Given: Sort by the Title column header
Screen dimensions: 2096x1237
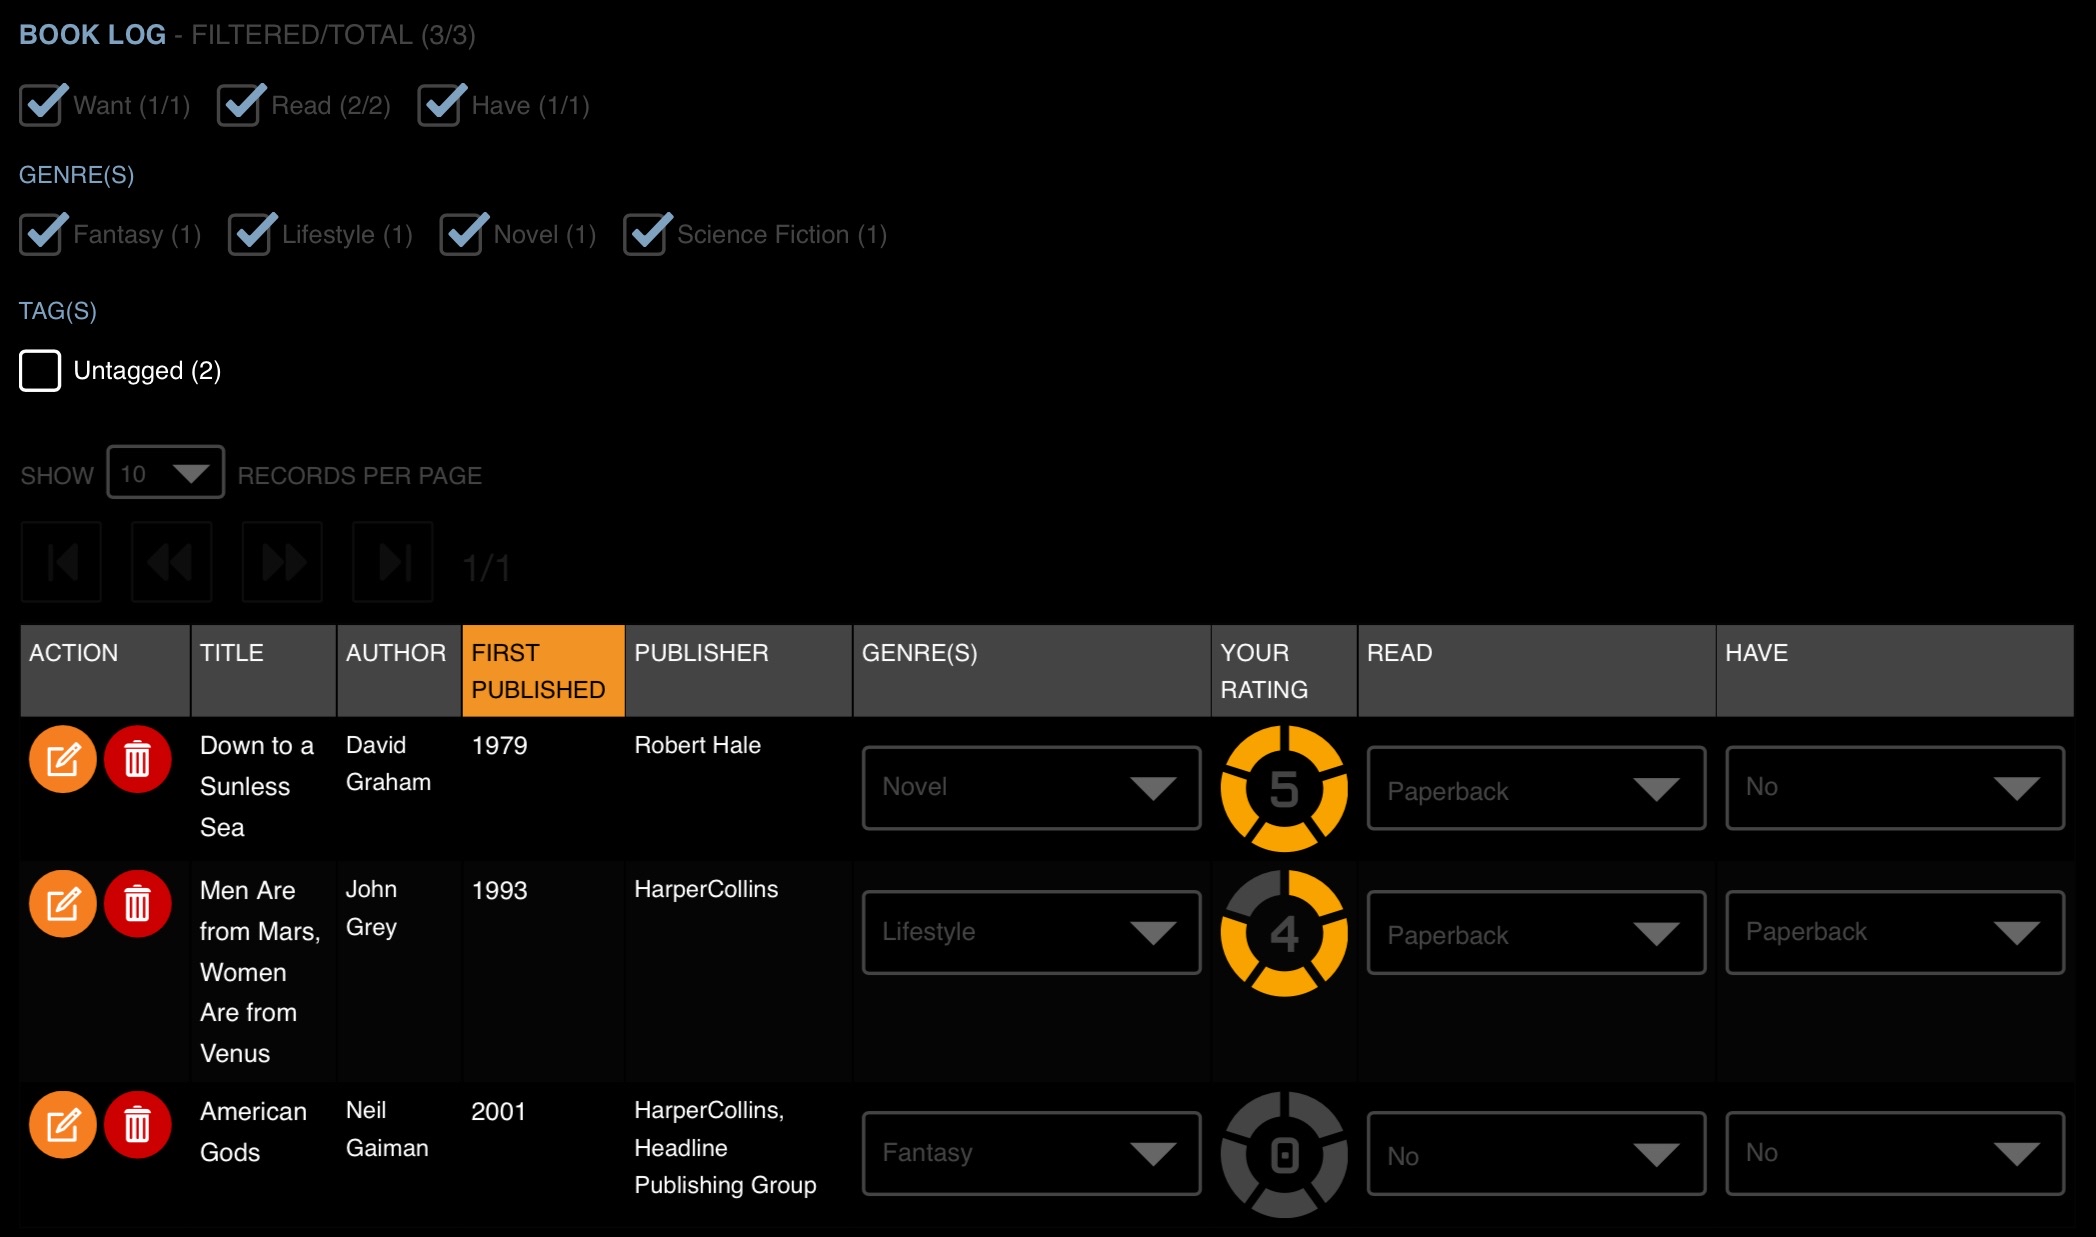Looking at the screenshot, I should coord(263,671).
